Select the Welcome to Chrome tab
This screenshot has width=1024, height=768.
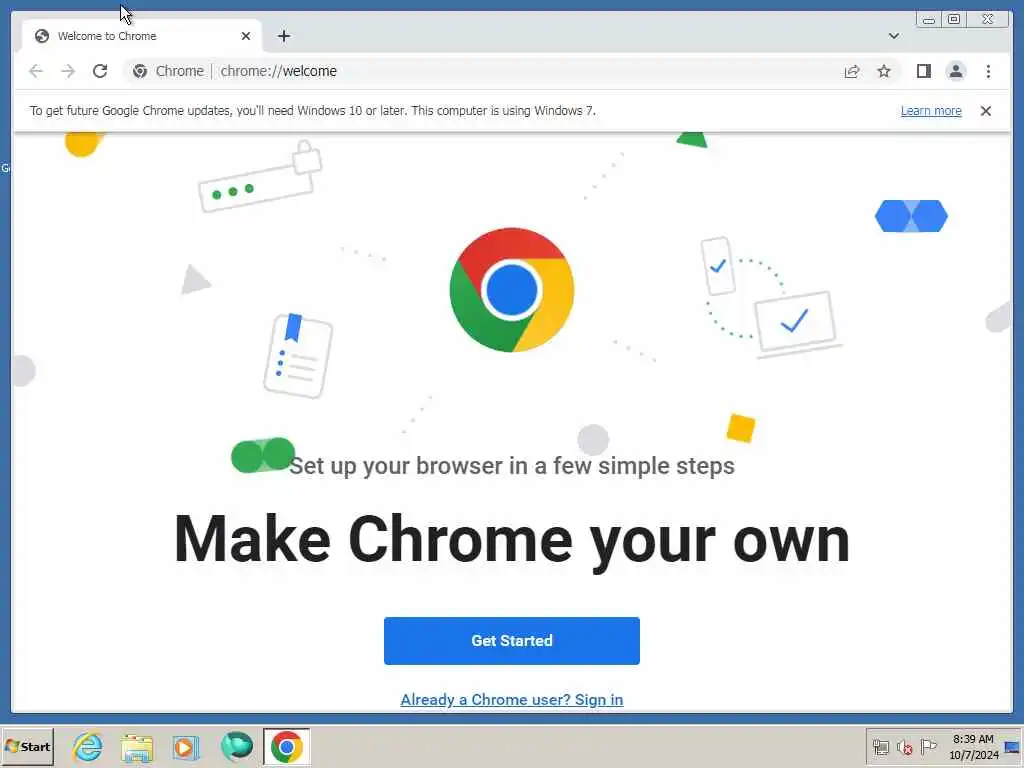tap(142, 36)
